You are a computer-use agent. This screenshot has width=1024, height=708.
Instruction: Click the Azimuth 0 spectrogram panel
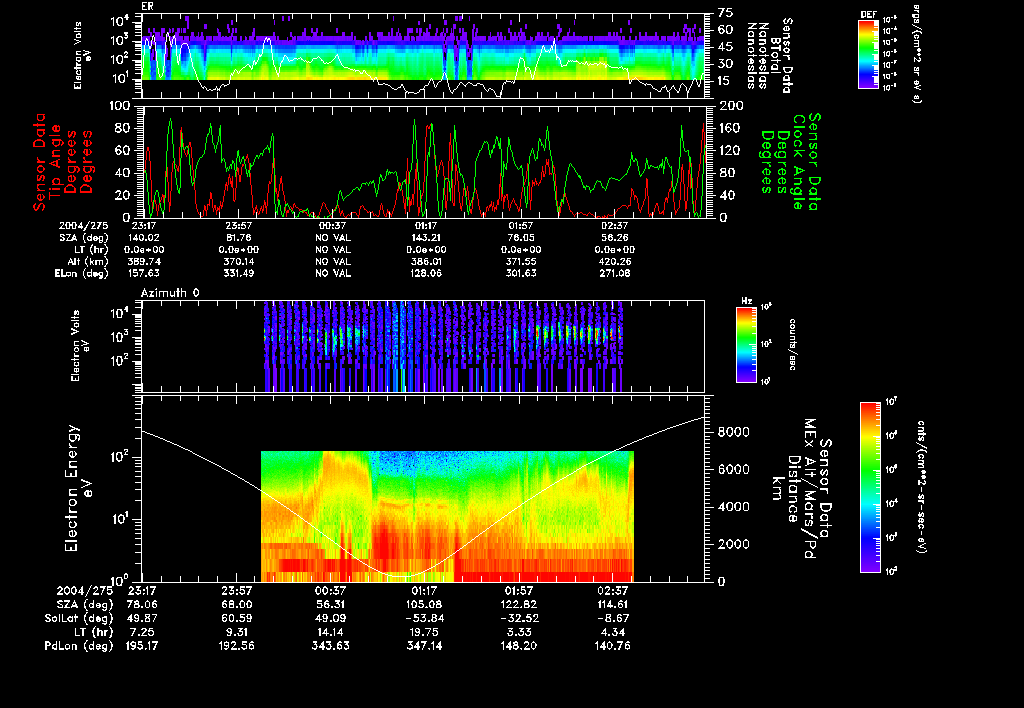pos(423,346)
